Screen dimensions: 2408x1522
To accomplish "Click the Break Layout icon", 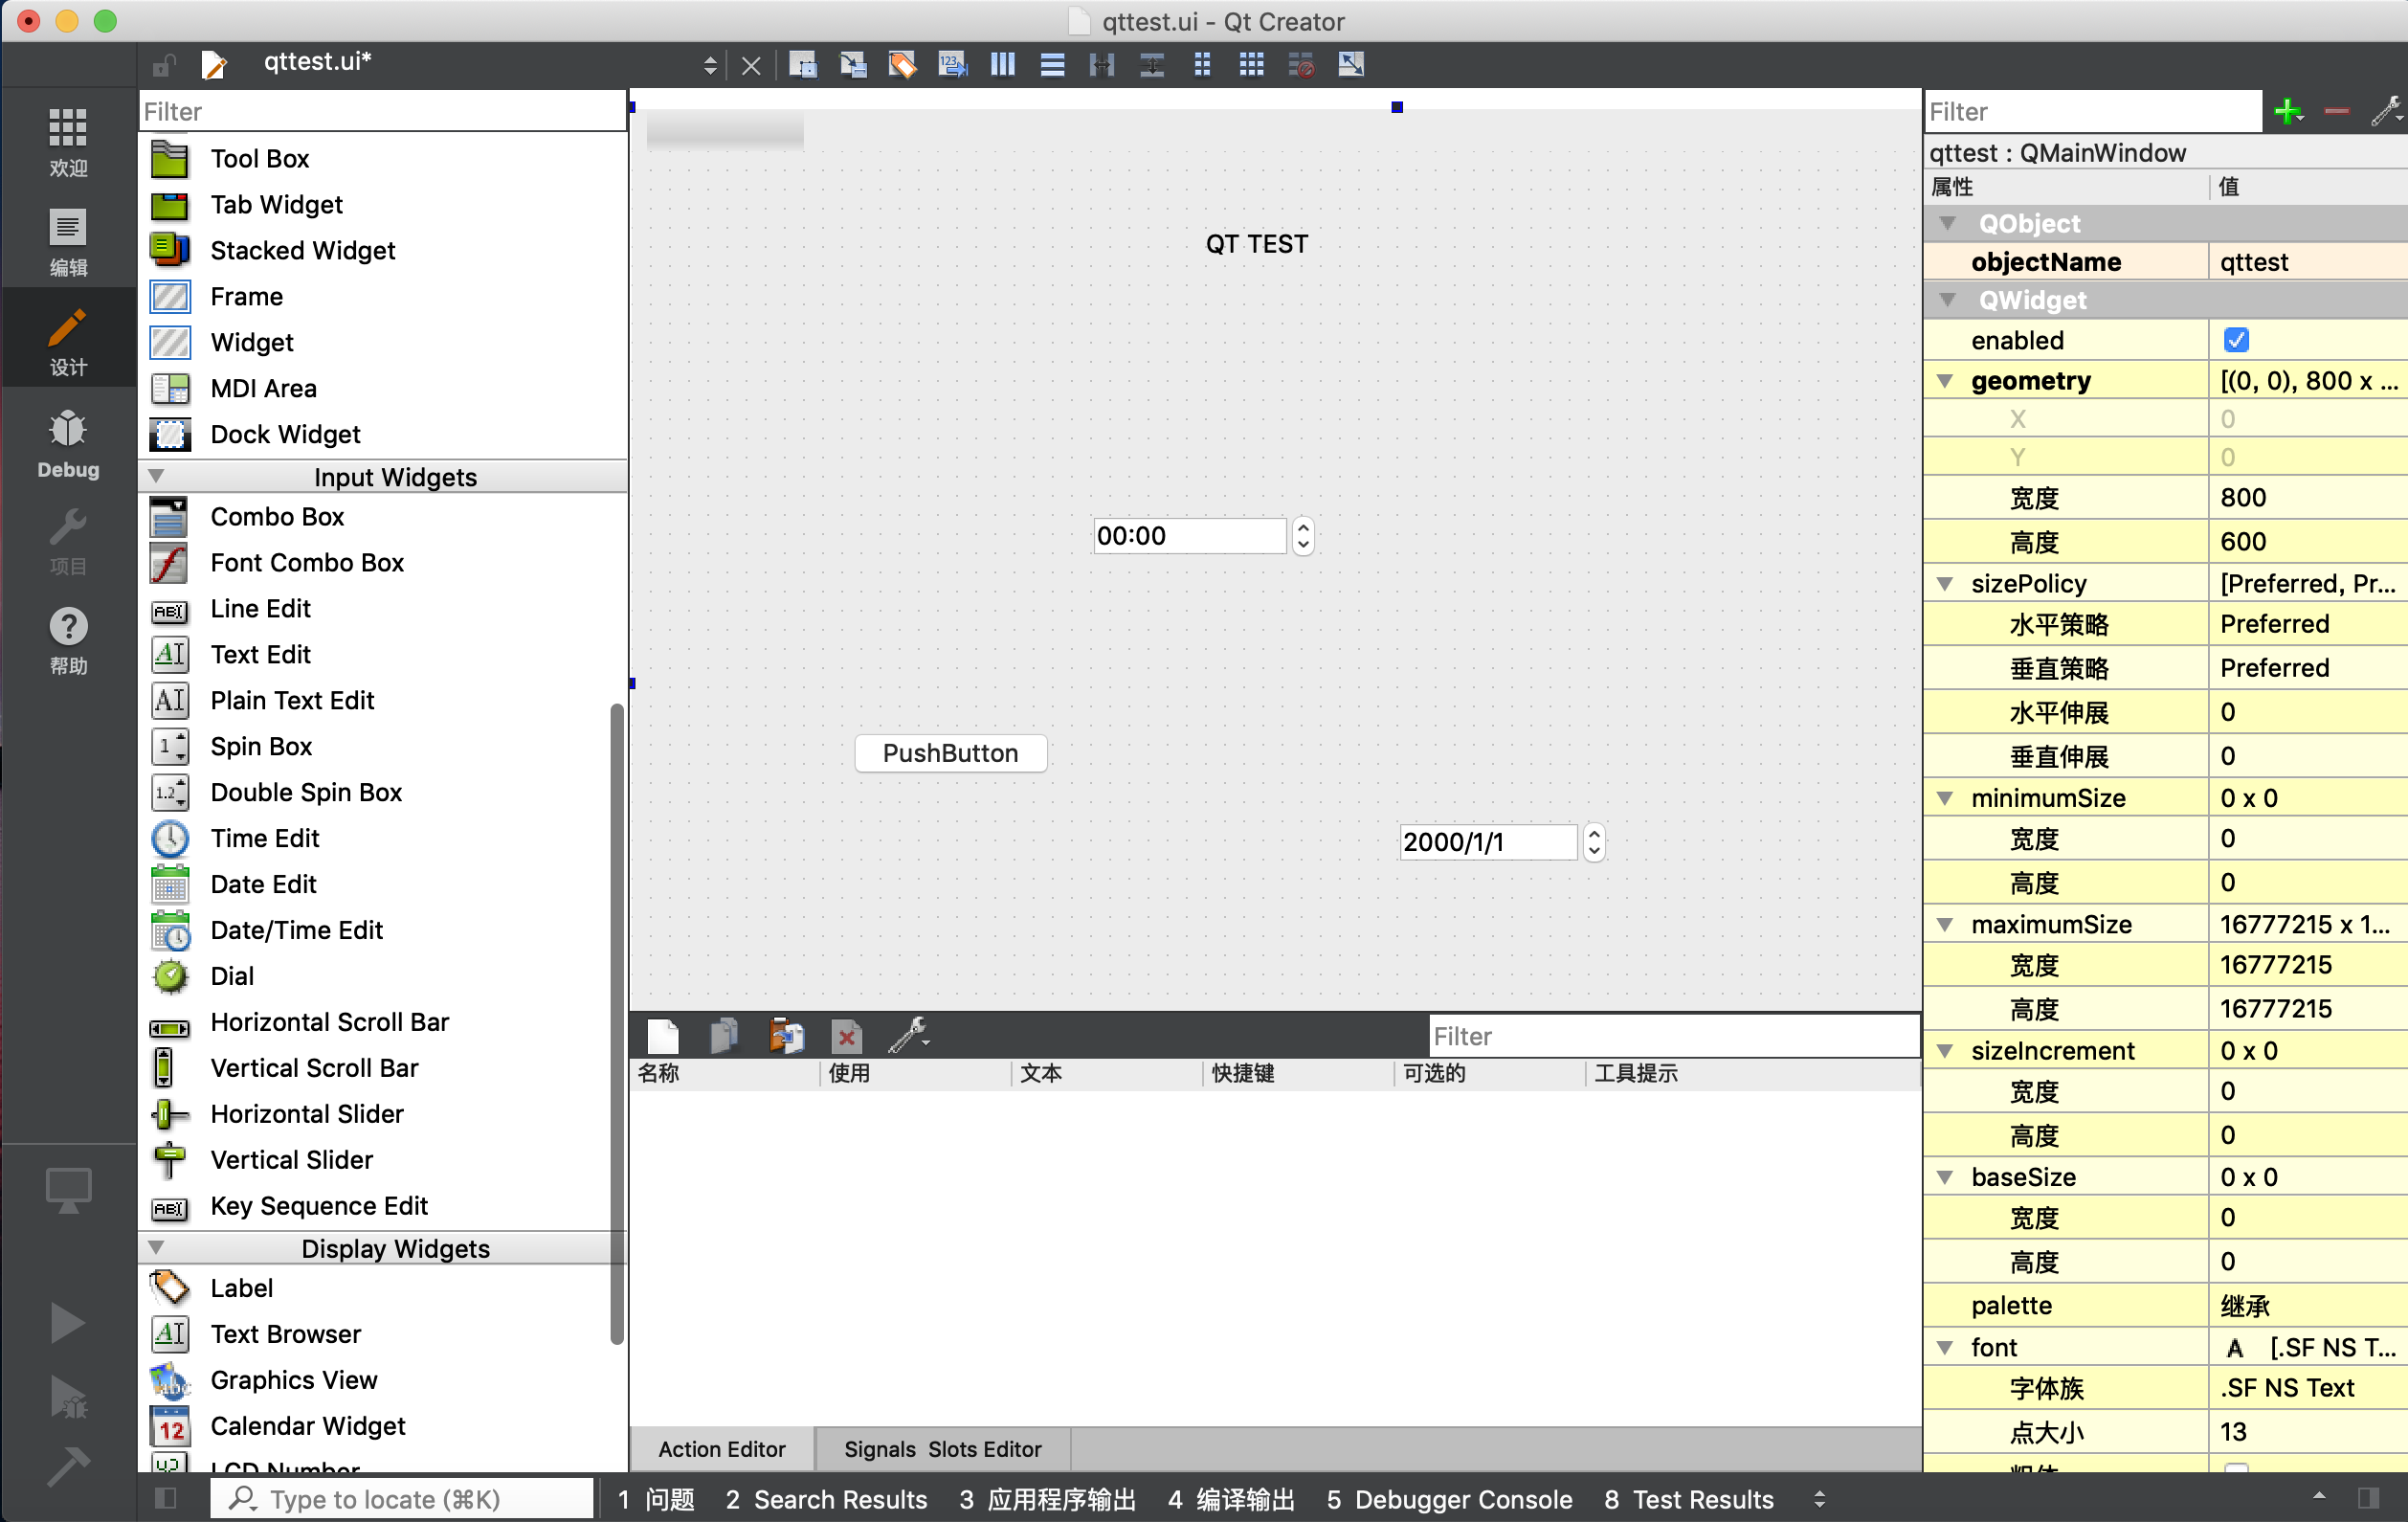I will (1301, 65).
